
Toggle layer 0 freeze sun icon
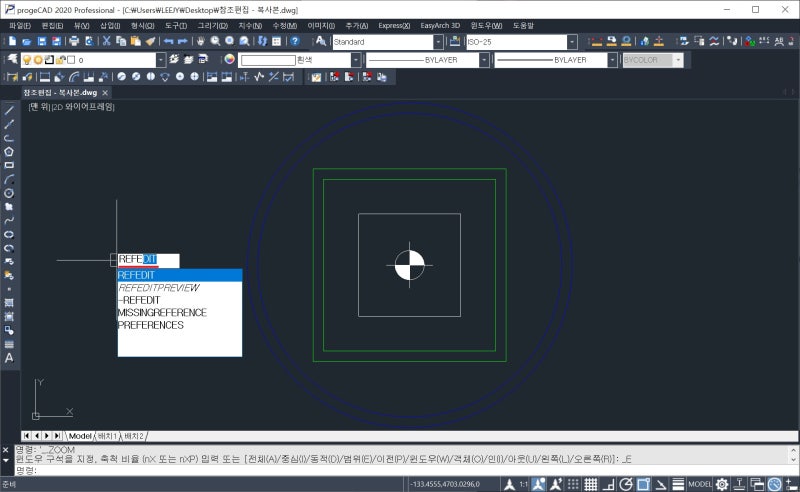(38, 60)
